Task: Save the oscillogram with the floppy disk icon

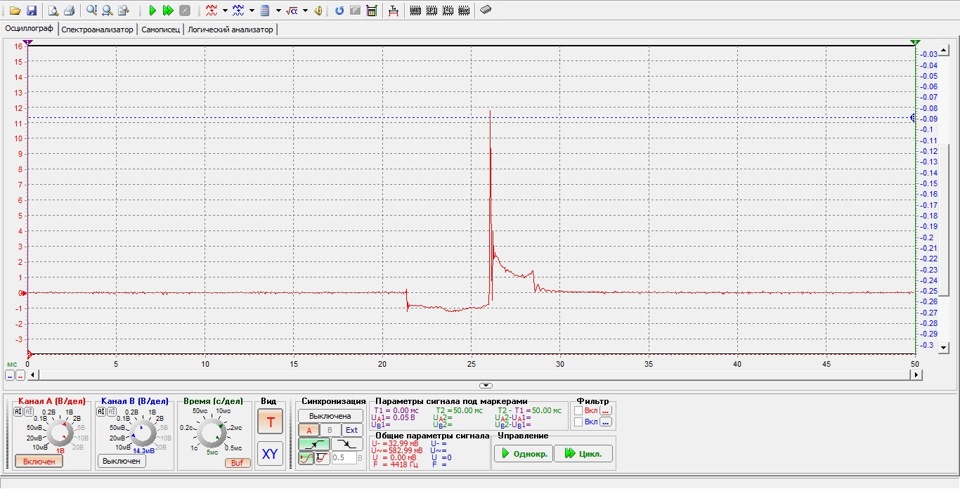Action: [x=32, y=10]
